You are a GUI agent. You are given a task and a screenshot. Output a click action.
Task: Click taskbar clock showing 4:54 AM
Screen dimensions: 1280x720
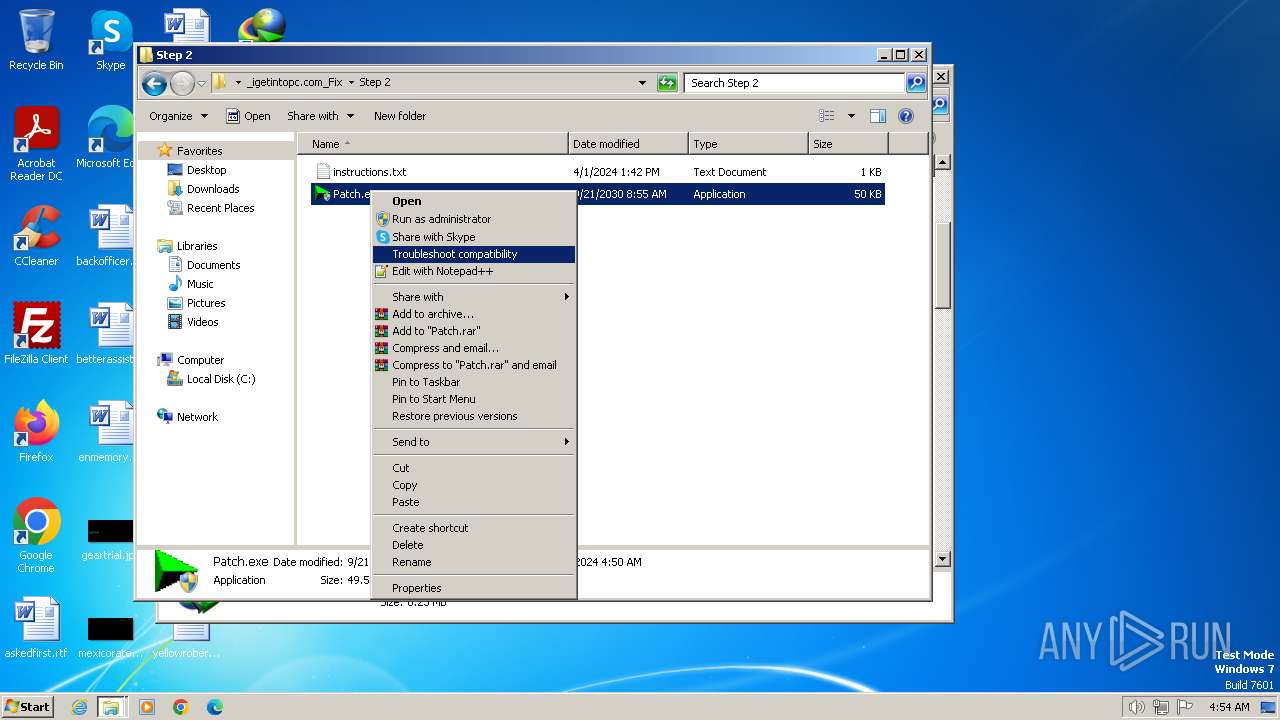(1229, 707)
